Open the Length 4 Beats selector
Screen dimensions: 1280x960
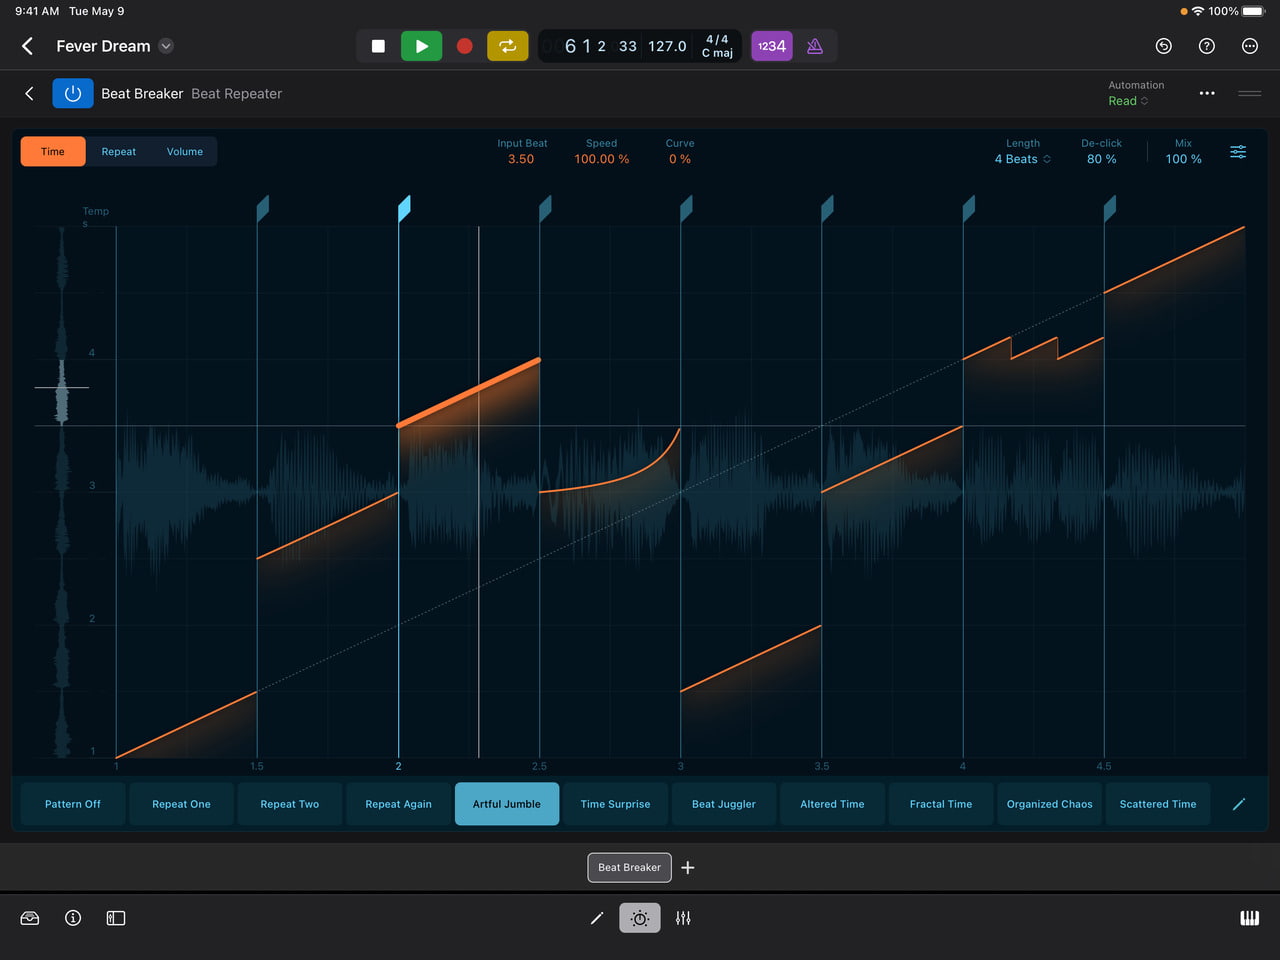click(1021, 158)
